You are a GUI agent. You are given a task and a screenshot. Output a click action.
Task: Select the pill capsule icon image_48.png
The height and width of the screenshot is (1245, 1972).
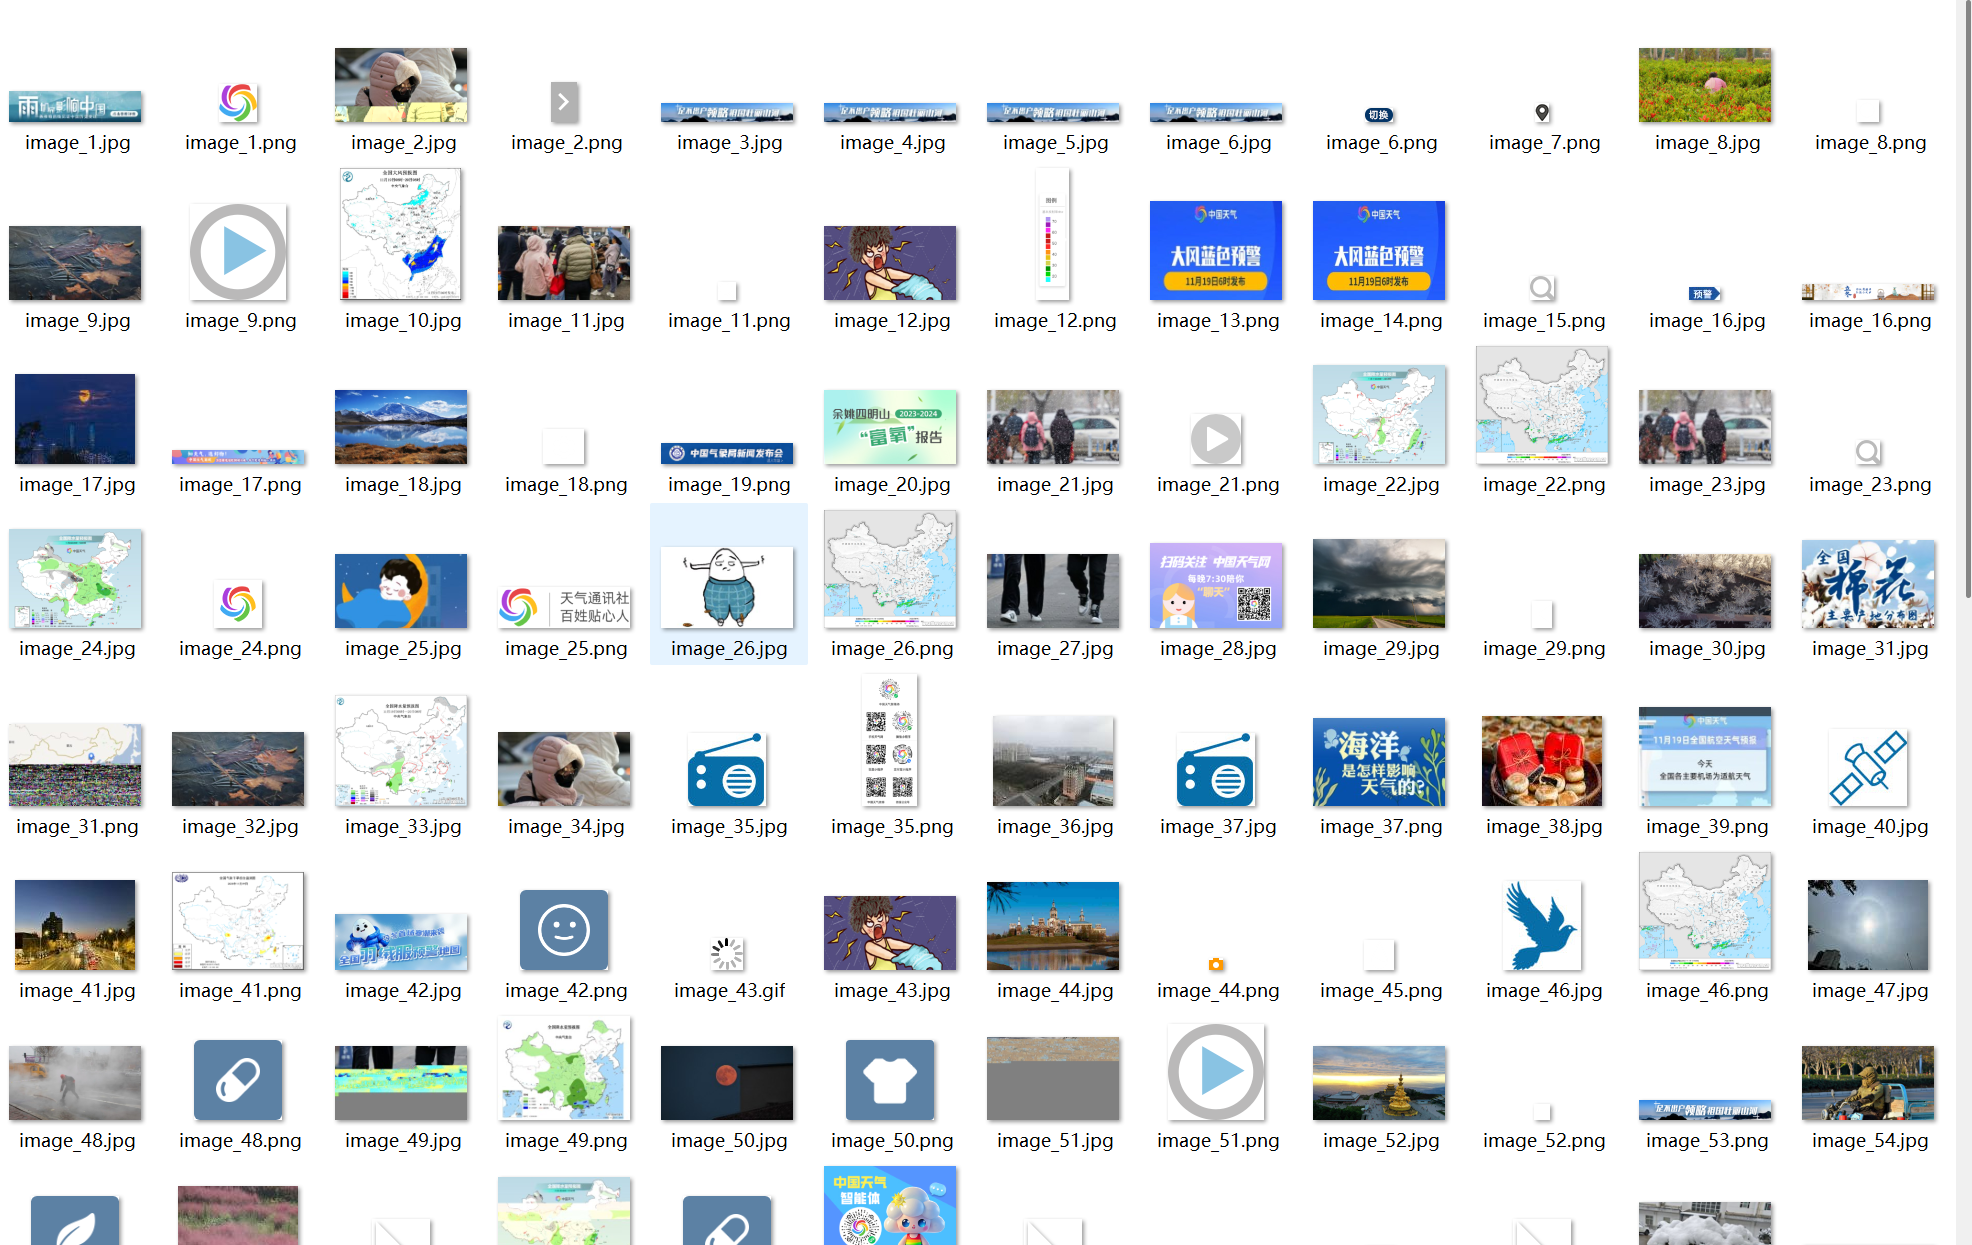238,1080
